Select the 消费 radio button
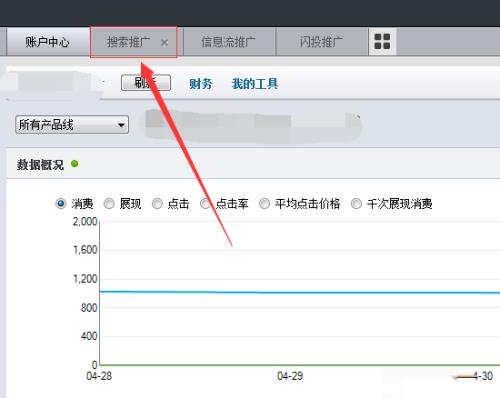The width and height of the screenshot is (500, 398). coord(61,203)
